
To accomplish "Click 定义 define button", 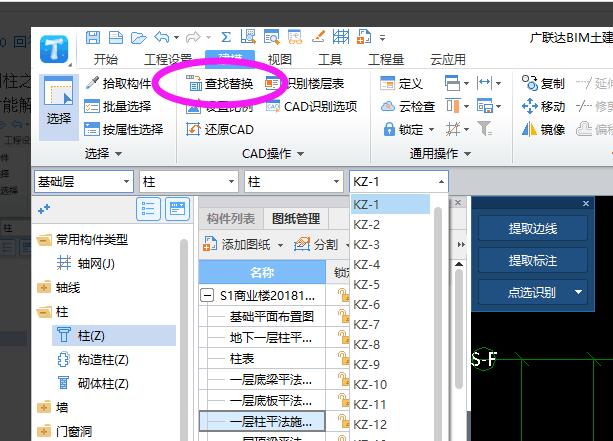I will [401, 83].
